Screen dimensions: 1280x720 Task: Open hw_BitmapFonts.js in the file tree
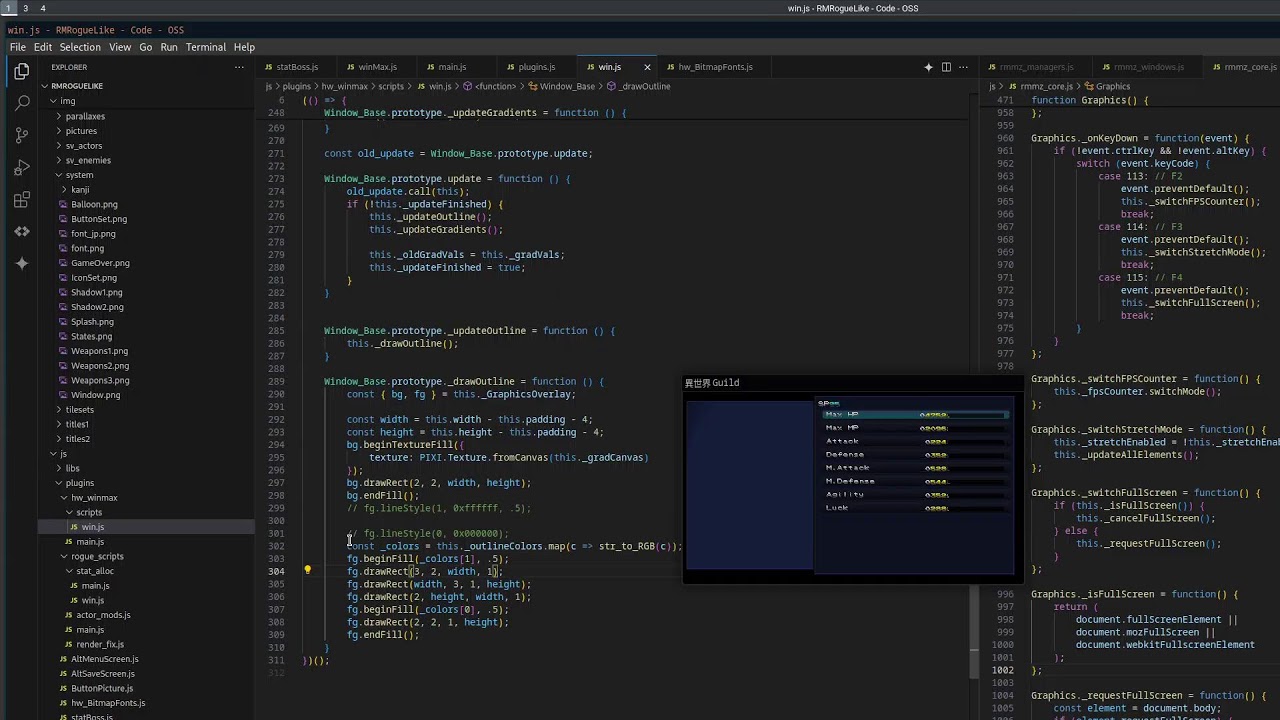point(108,703)
